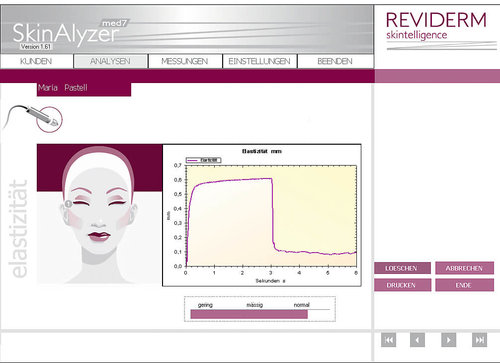Go to the EINSTELLUNGEN tab

259,61
